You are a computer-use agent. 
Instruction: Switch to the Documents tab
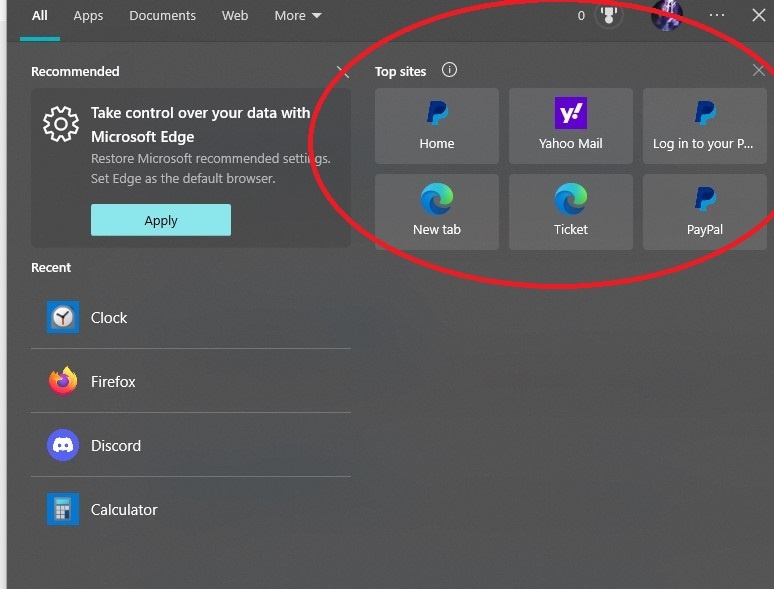pyautogui.click(x=162, y=16)
